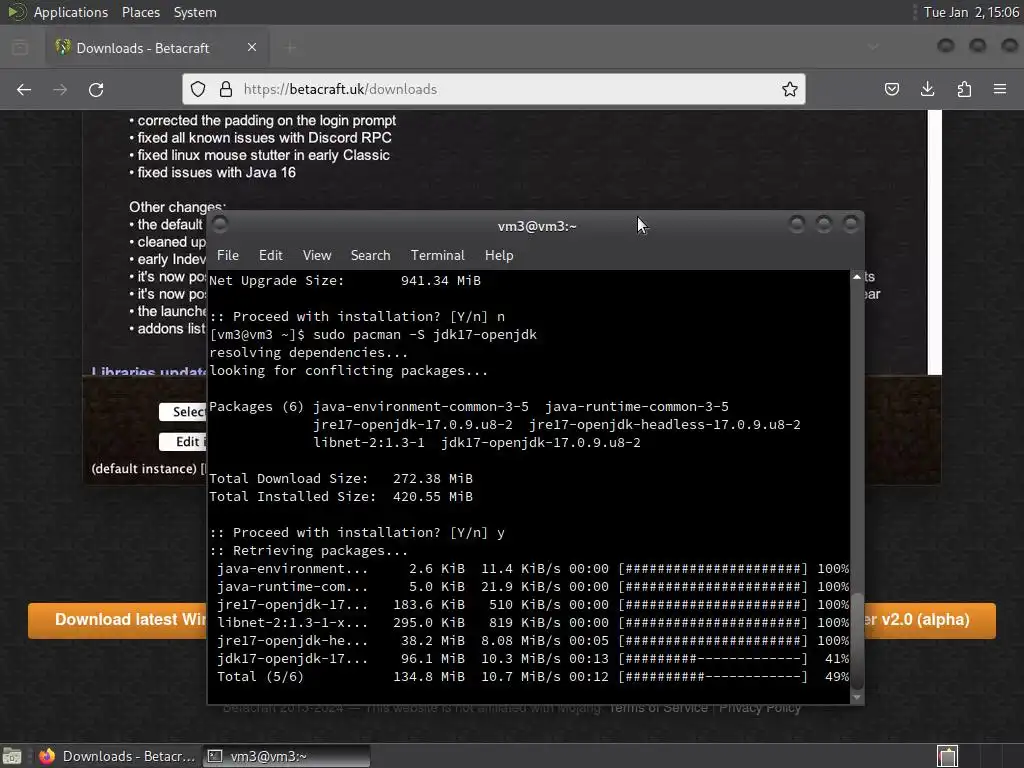
Task: Bookmark this page with the star
Action: 790,89
